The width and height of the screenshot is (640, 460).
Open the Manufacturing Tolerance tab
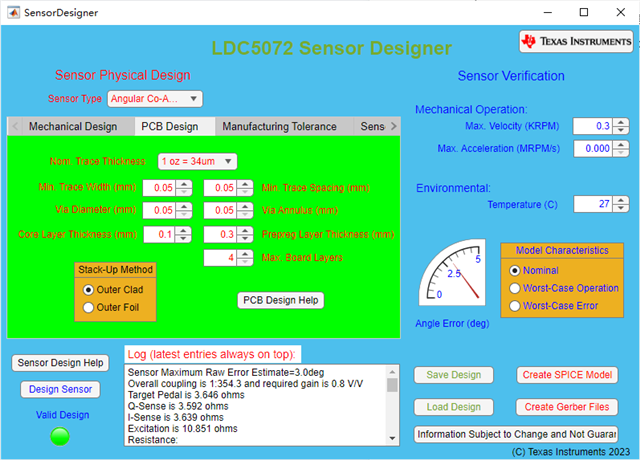[x=279, y=127]
